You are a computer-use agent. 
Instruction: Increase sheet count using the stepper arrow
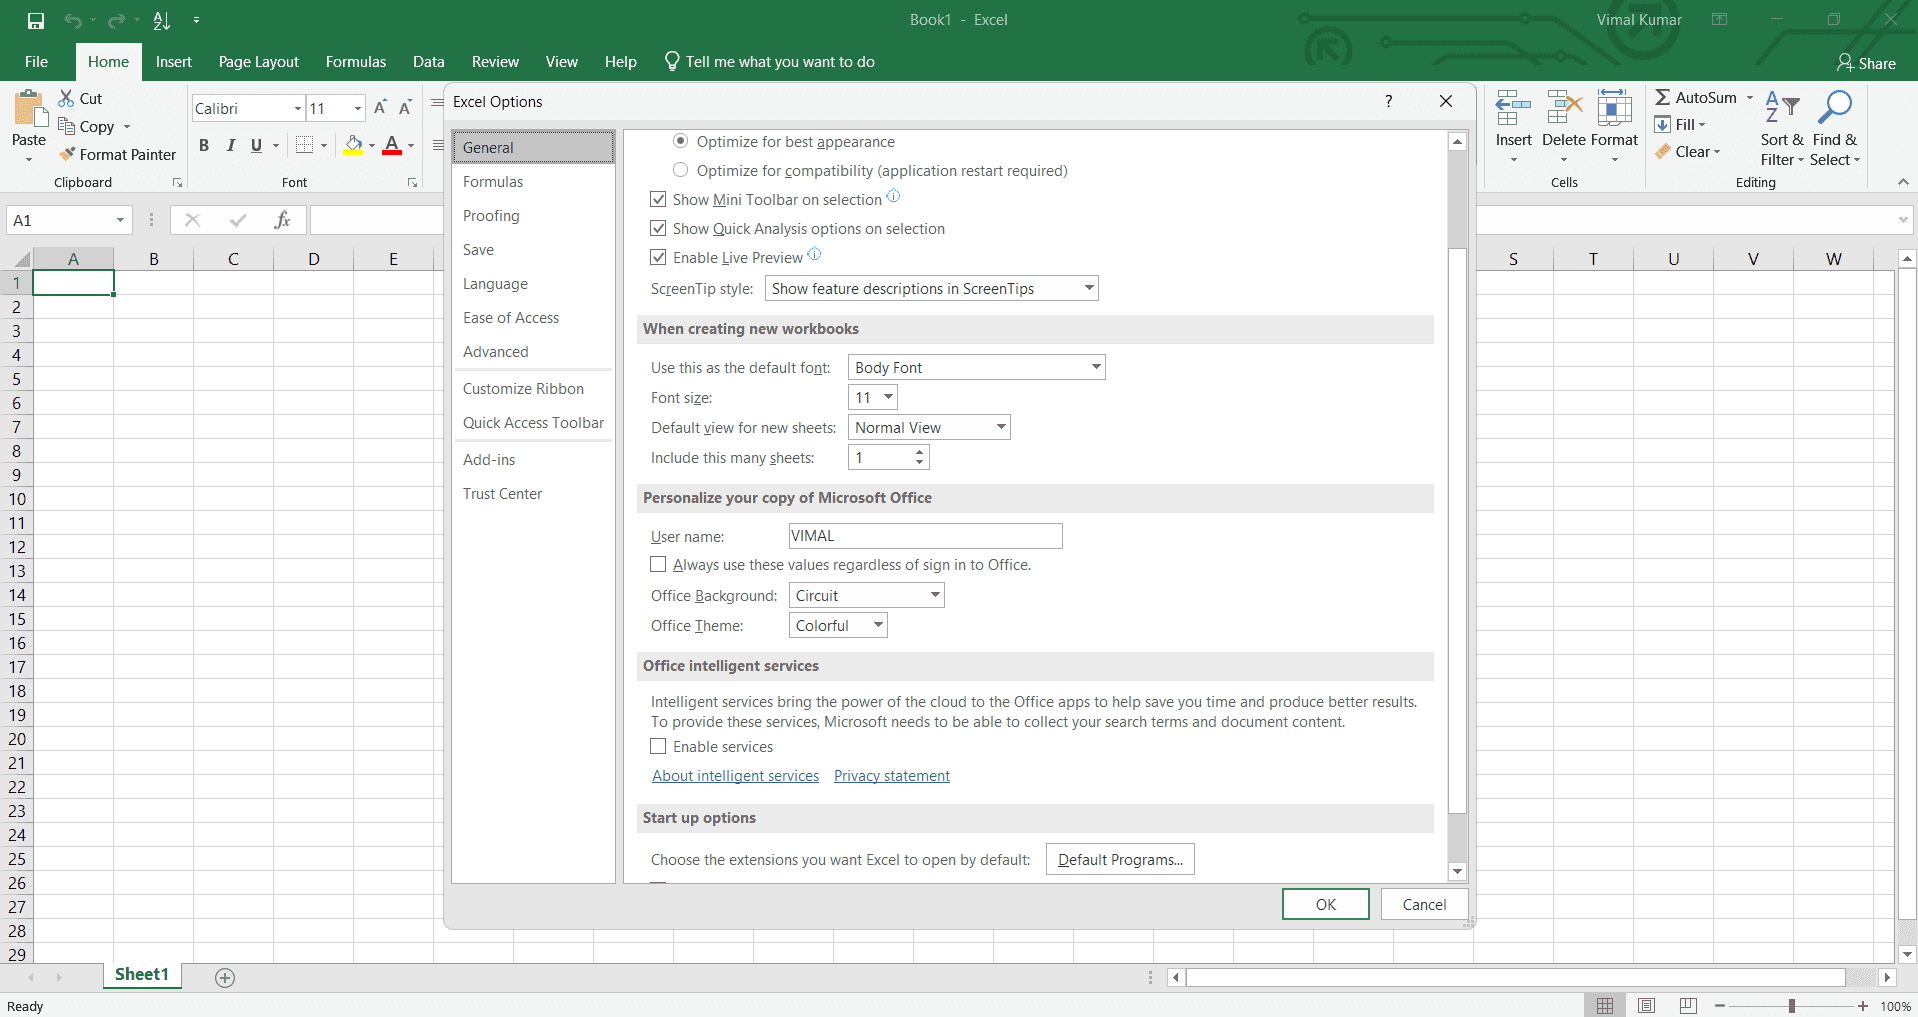(x=919, y=452)
